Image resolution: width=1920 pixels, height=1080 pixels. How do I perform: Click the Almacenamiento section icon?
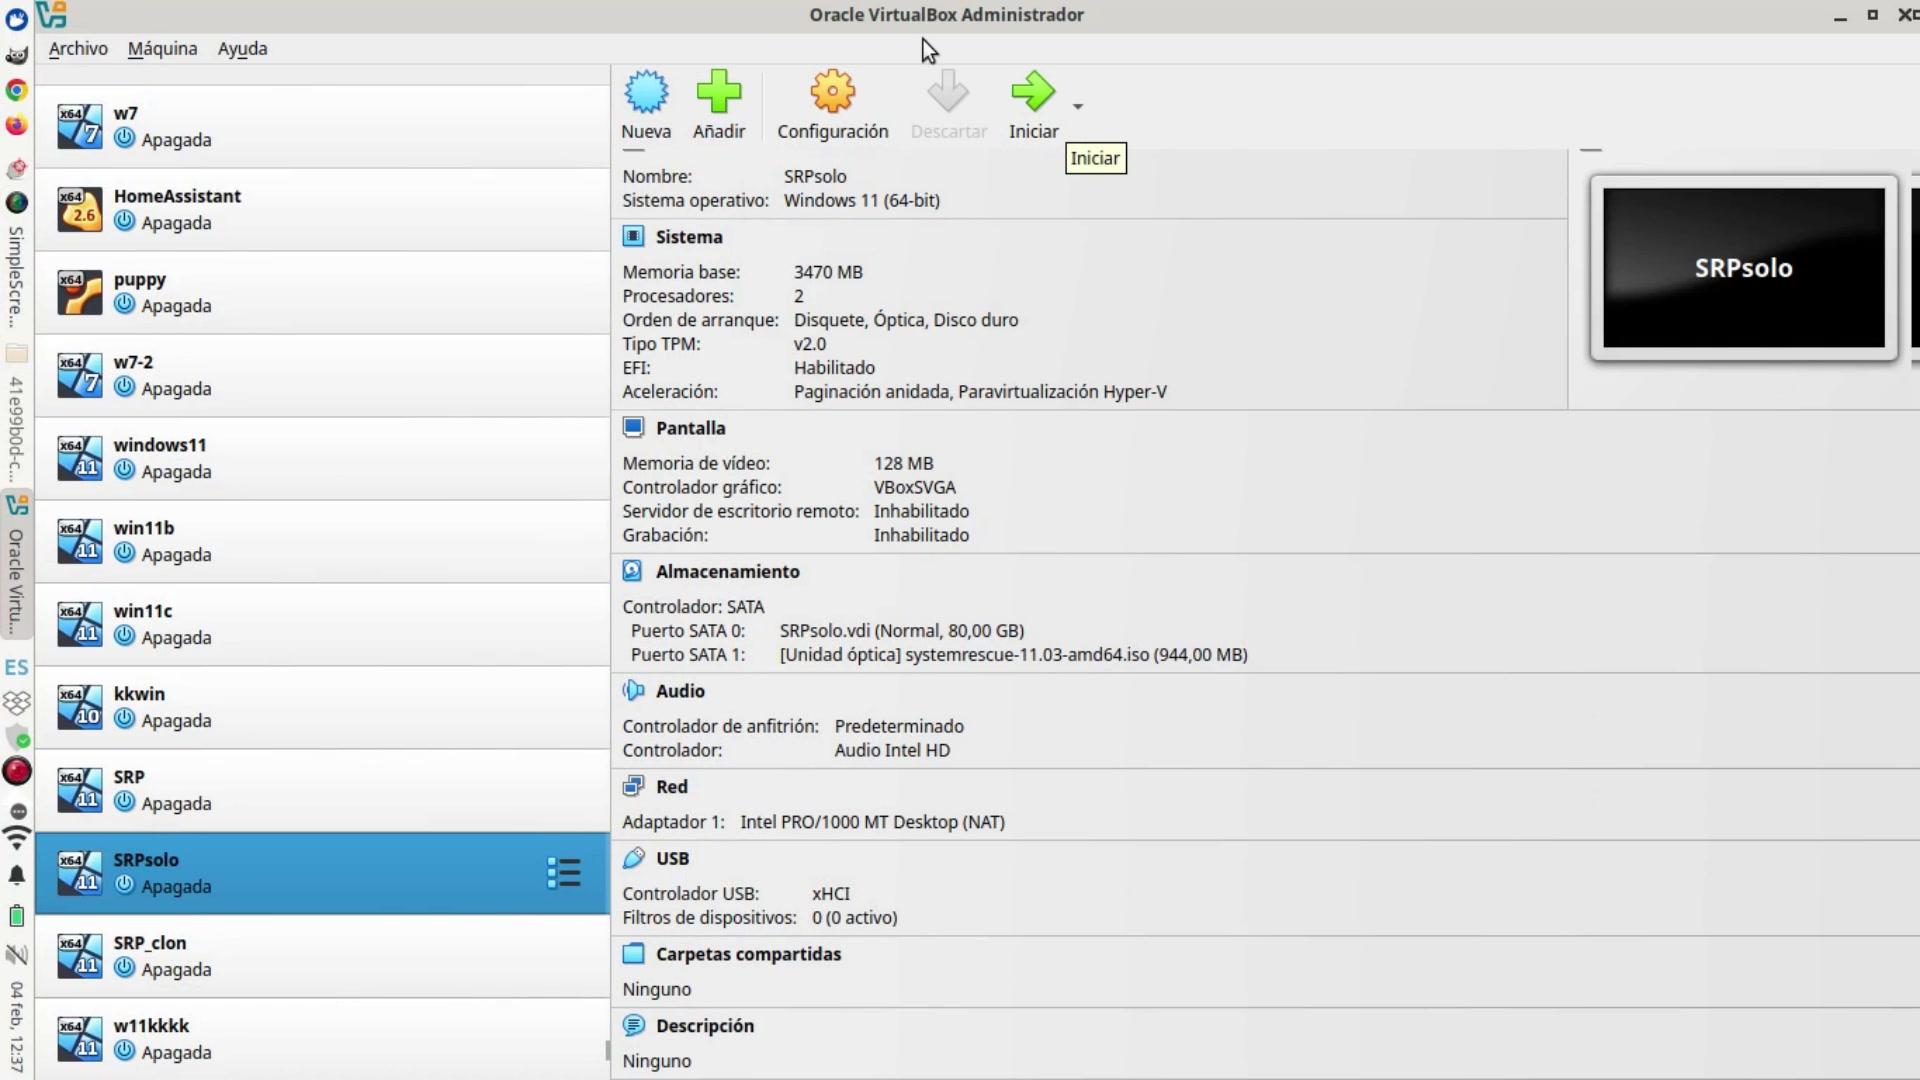tap(633, 571)
